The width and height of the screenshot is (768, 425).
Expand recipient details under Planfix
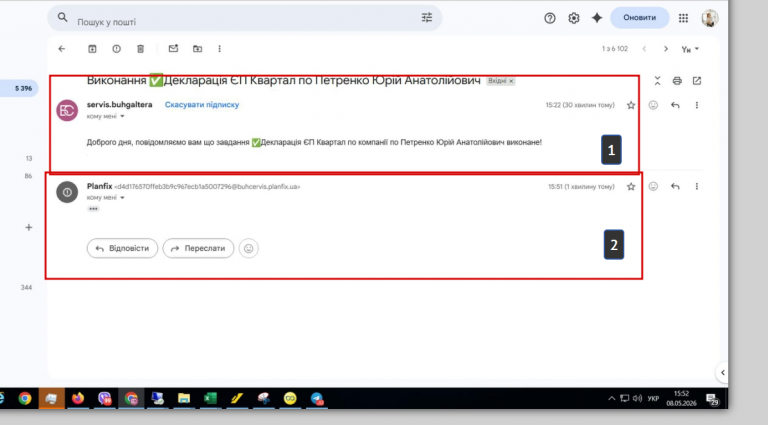coord(122,198)
